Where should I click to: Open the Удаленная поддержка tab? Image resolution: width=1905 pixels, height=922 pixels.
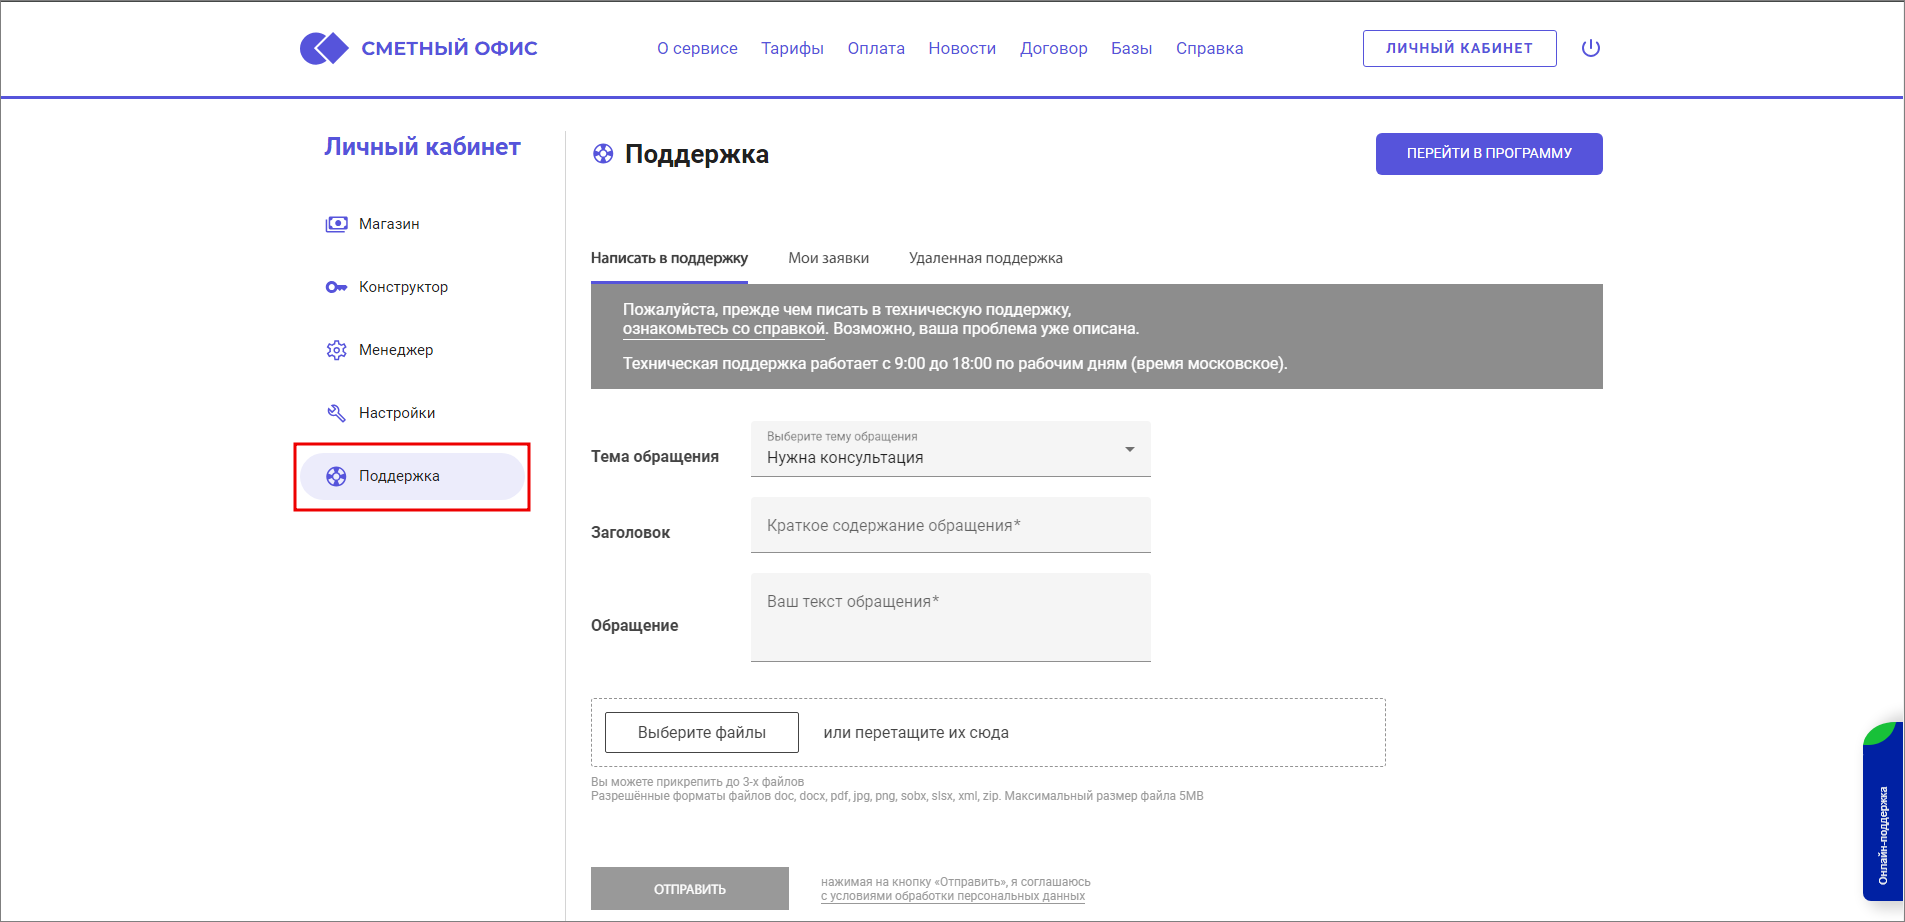[x=985, y=257]
